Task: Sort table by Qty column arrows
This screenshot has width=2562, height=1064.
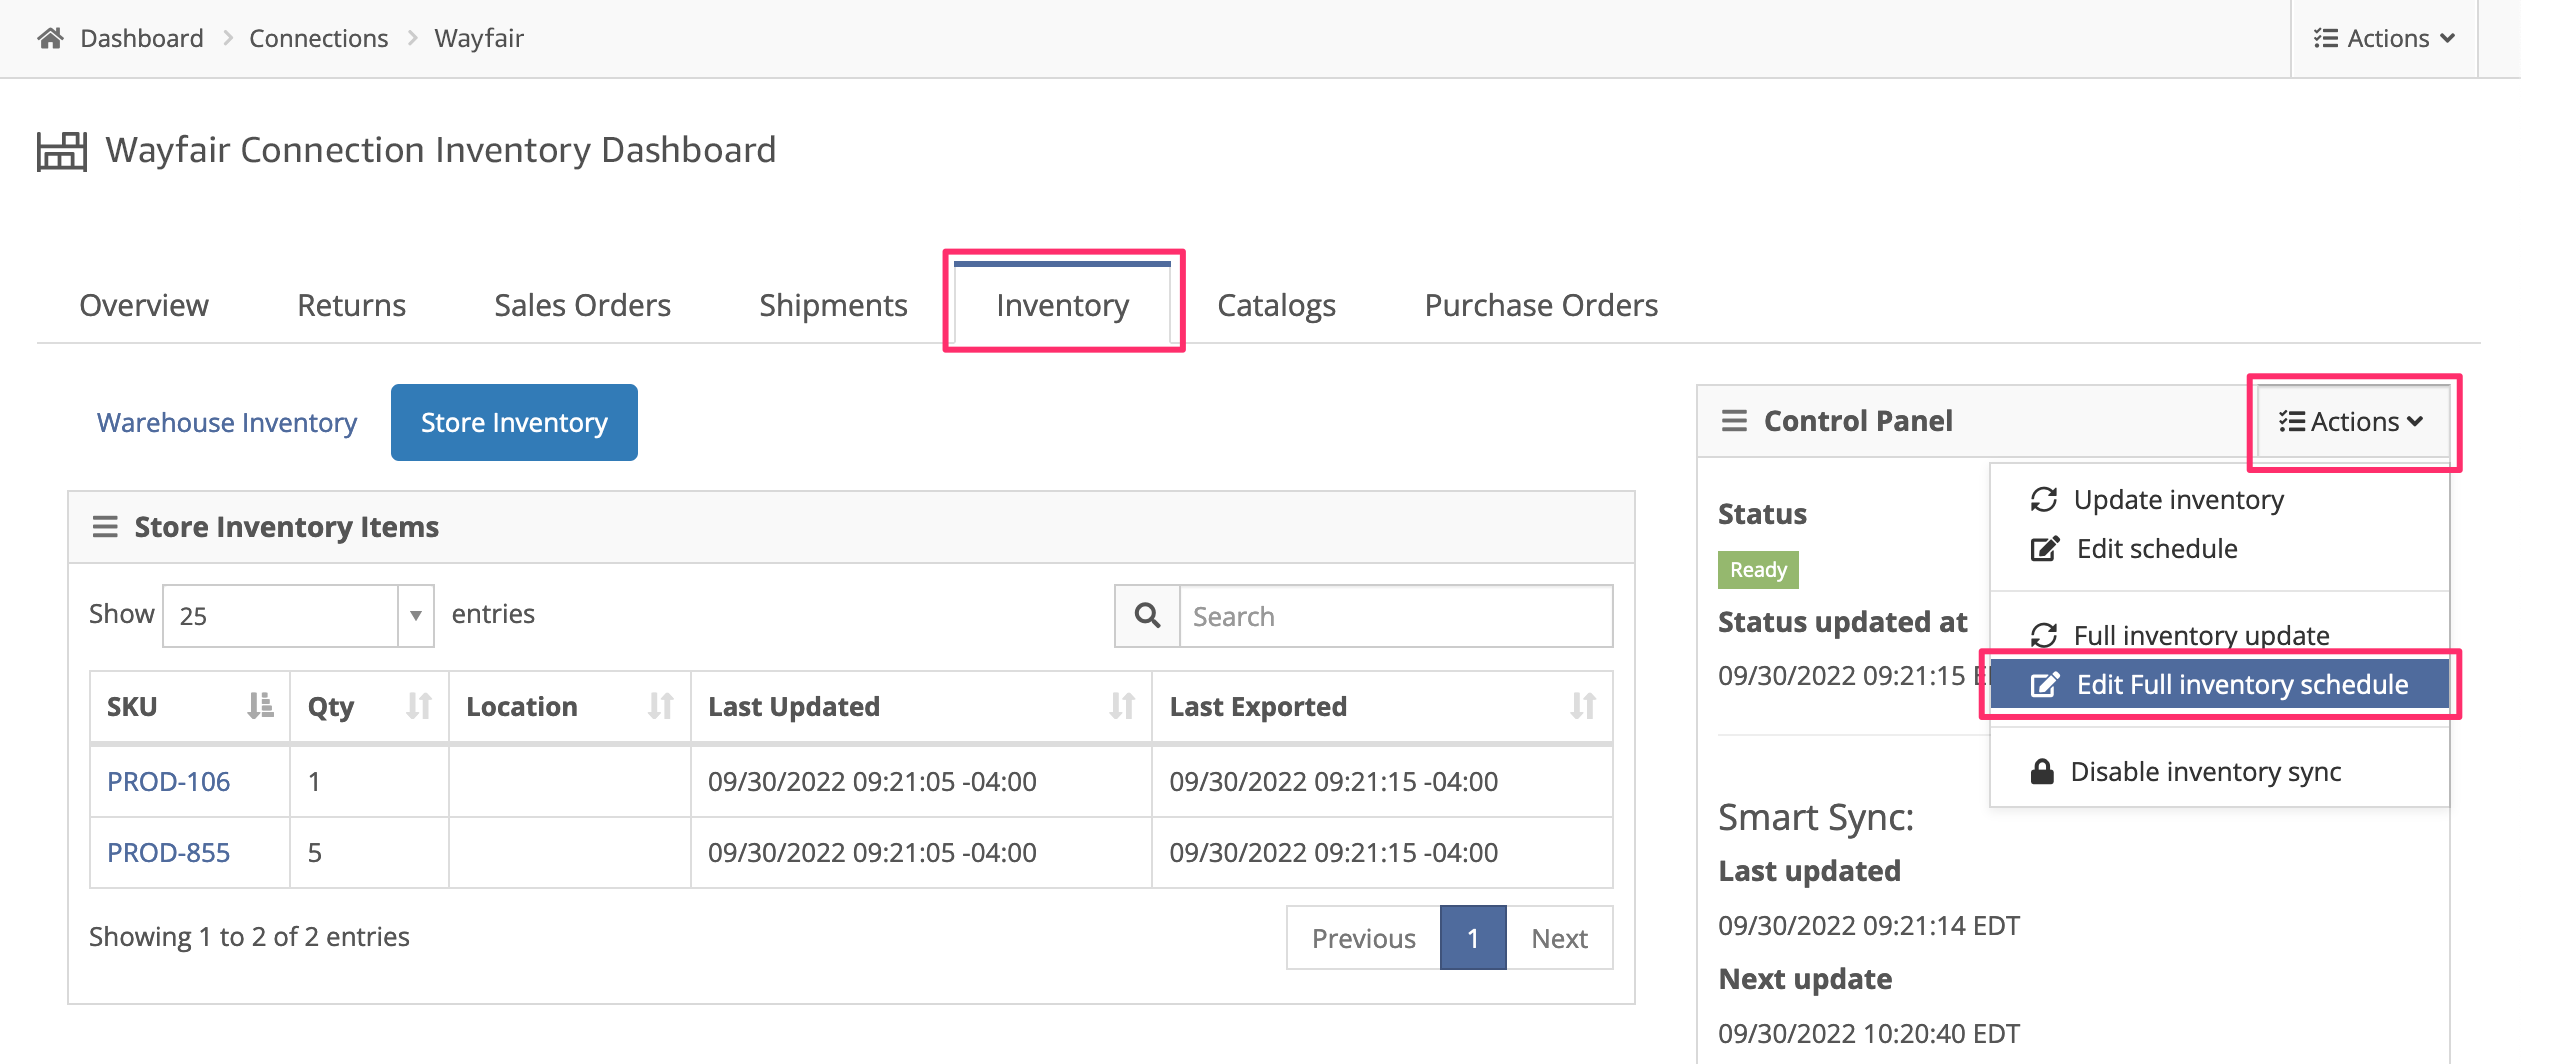Action: 419,706
